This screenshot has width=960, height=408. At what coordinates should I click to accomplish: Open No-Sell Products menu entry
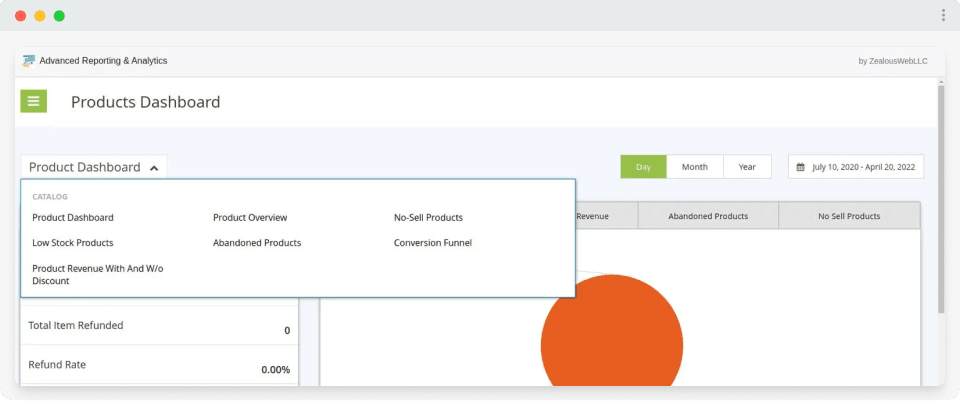[x=428, y=217]
